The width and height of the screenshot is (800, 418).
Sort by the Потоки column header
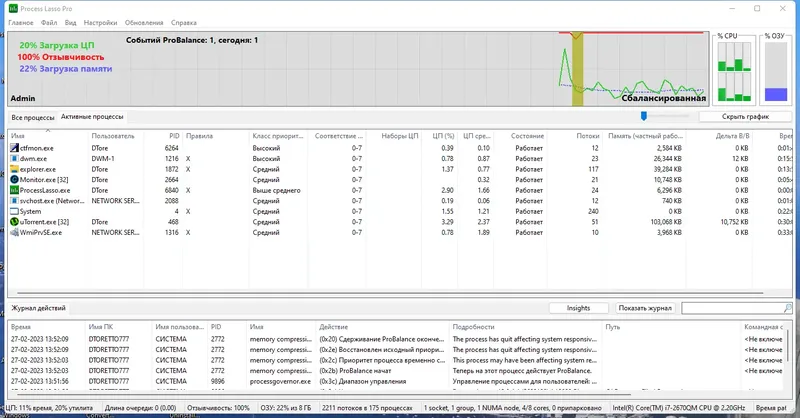[x=588, y=136]
